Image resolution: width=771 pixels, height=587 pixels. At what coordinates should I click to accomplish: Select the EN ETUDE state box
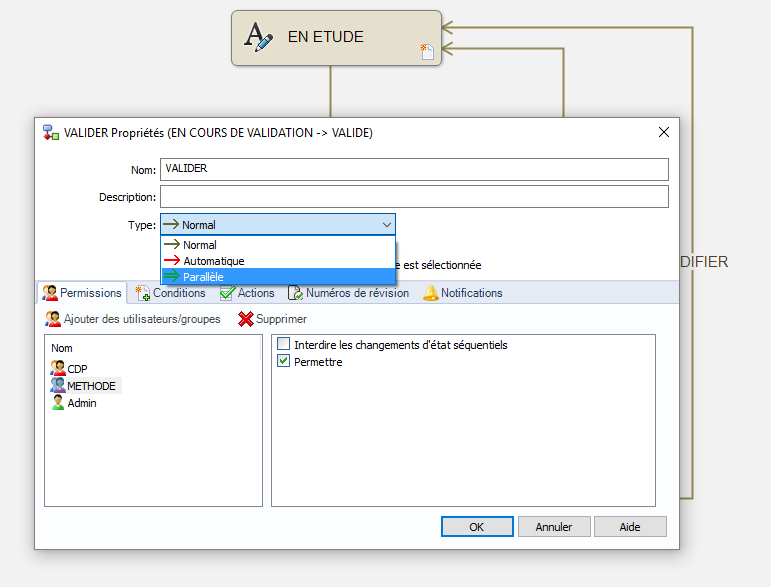point(336,38)
